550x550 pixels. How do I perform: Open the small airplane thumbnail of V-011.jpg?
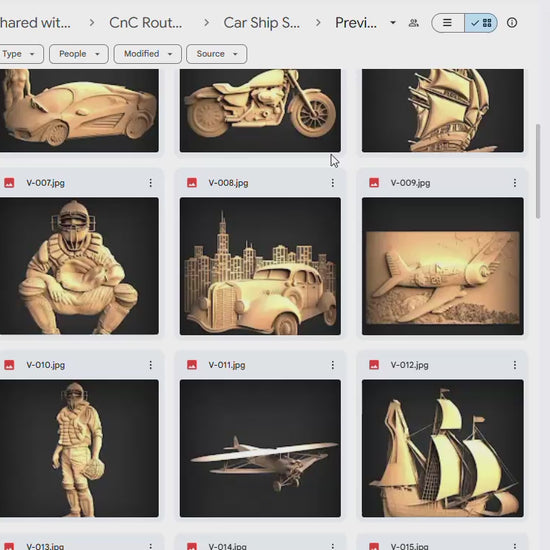[260, 448]
